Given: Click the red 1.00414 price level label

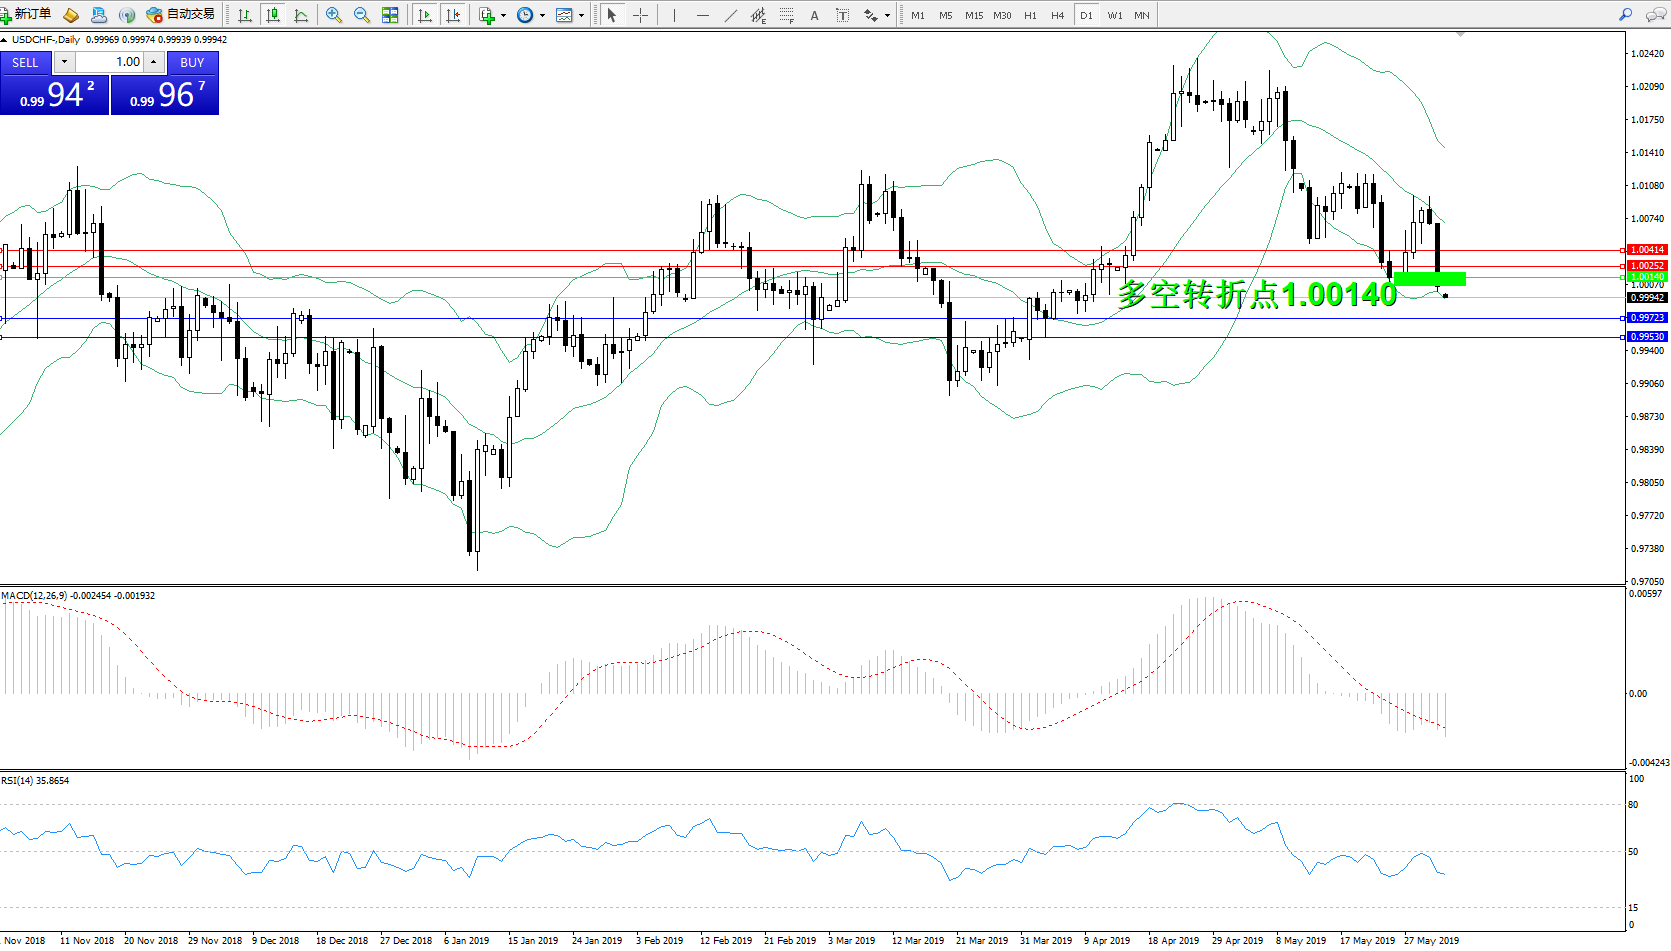Looking at the screenshot, I should (x=1647, y=250).
